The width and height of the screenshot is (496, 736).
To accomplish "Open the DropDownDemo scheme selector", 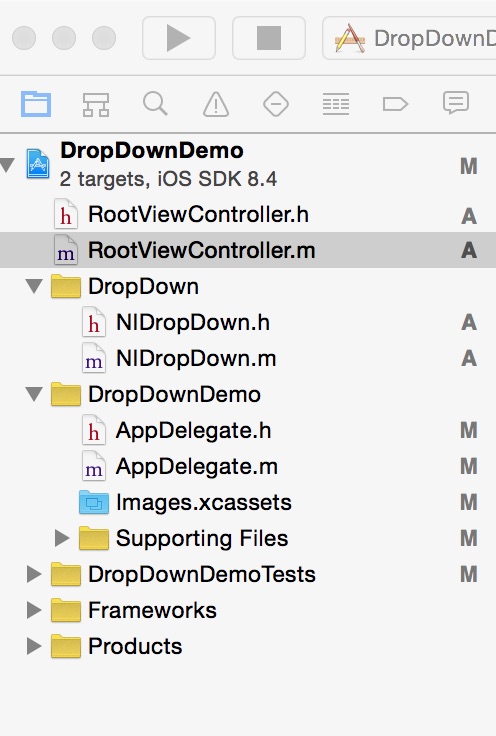I will point(409,38).
